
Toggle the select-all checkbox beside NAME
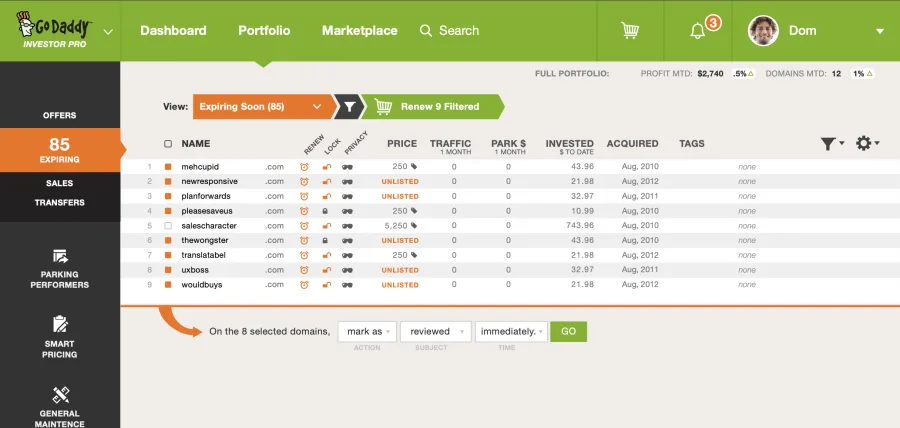(168, 144)
